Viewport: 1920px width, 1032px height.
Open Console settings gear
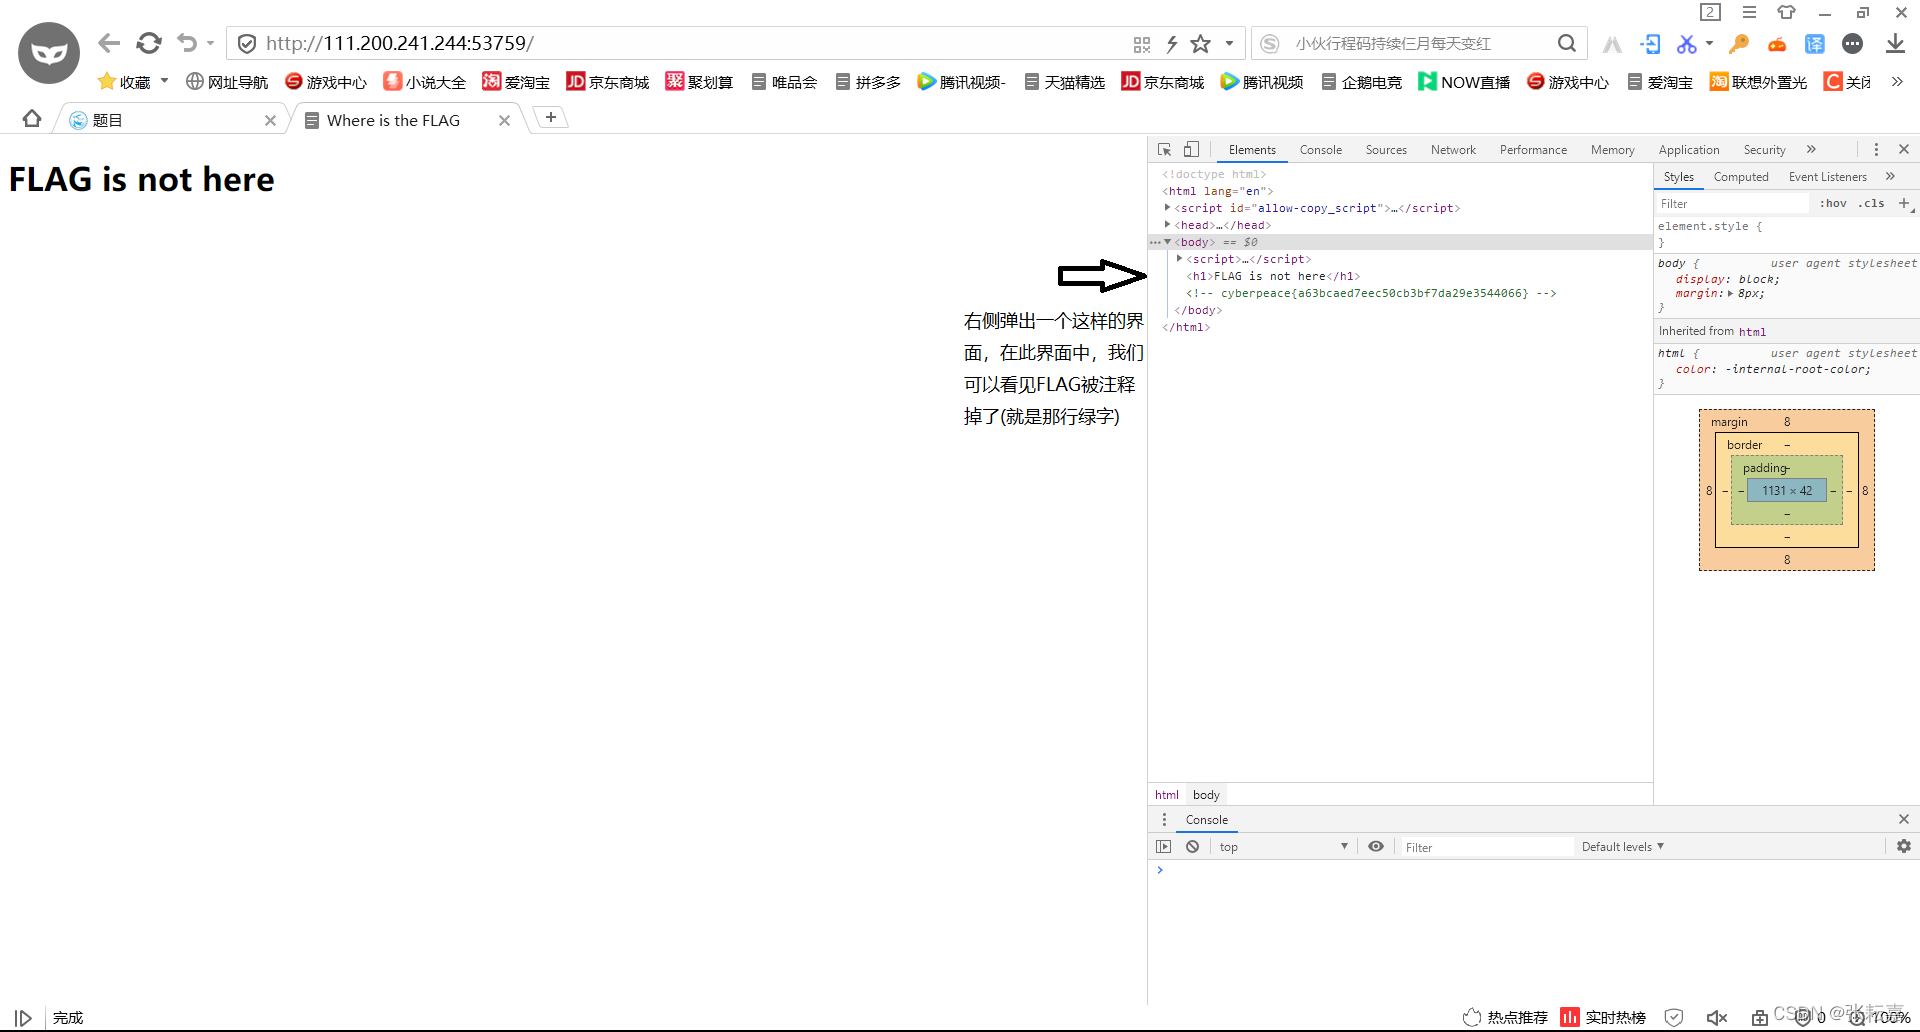(x=1904, y=846)
